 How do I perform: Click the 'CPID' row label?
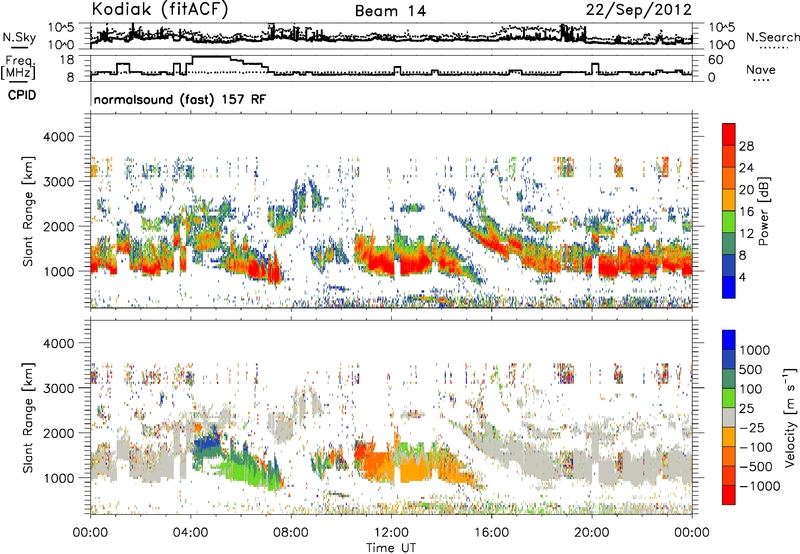pos(22,95)
